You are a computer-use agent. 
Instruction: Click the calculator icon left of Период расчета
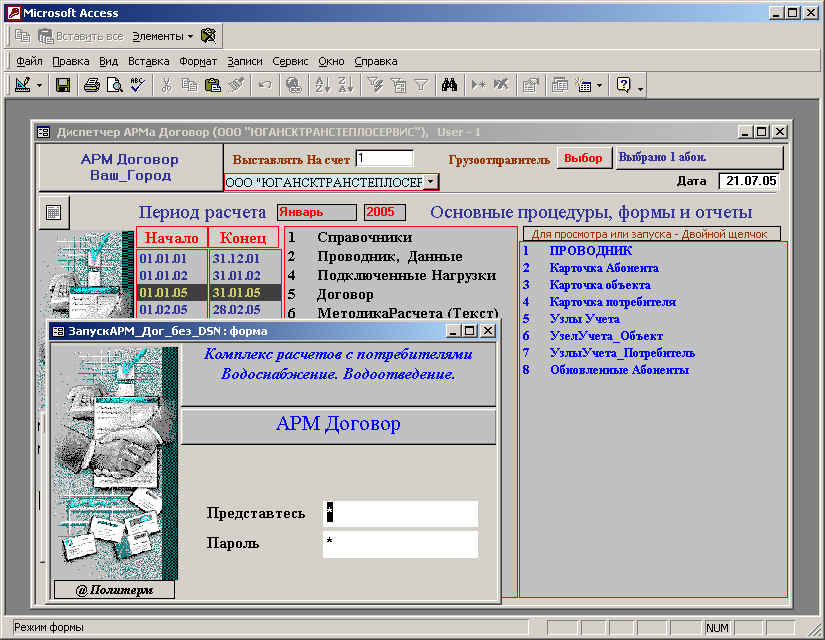coord(53,212)
